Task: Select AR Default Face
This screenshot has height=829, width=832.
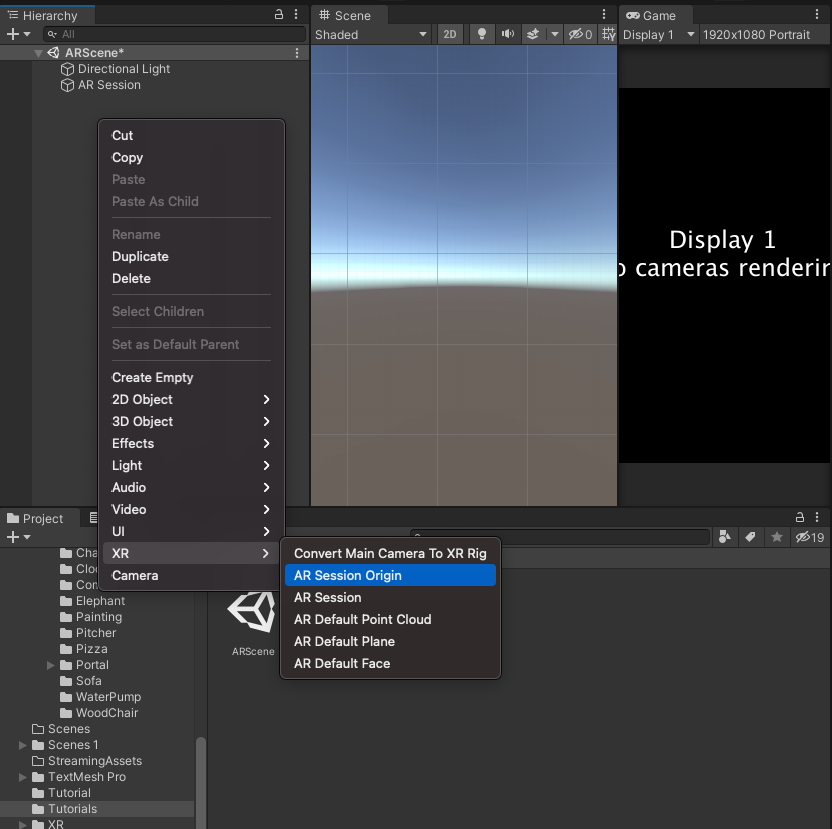Action: [391, 663]
